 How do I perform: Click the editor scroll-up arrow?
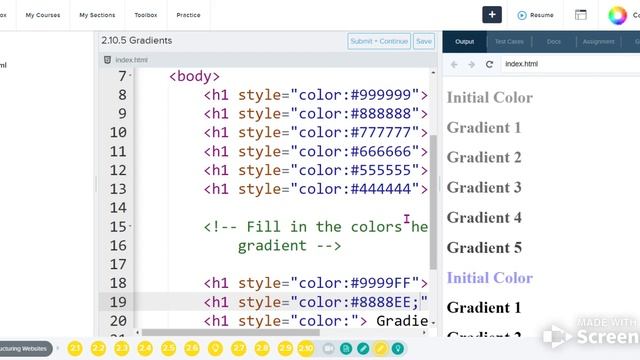point(433,73)
